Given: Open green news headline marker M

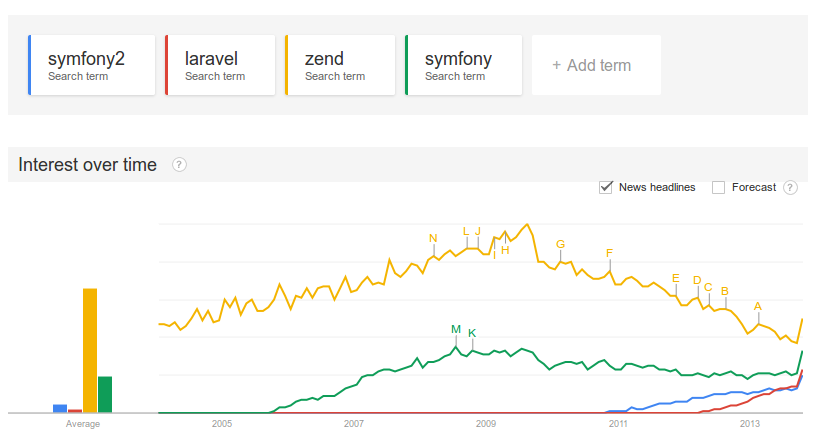Looking at the screenshot, I should (x=456, y=329).
